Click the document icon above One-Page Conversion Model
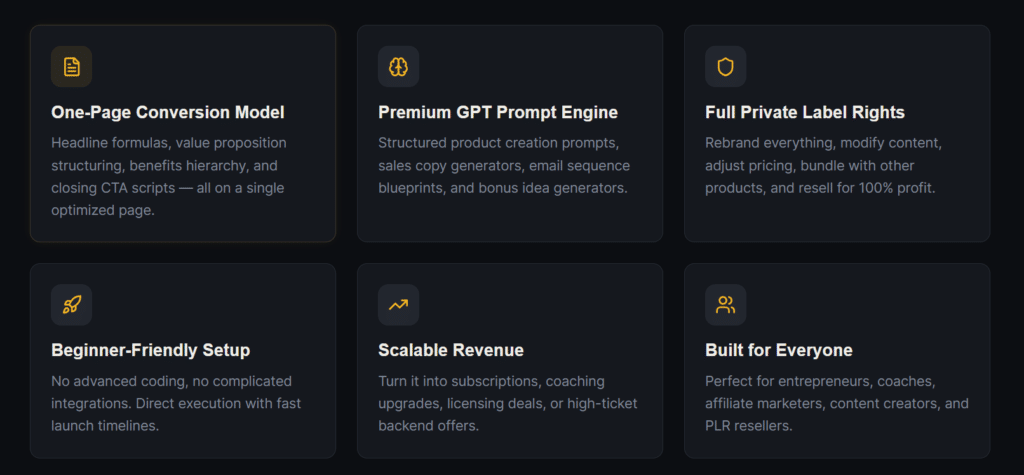Screen dimensions: 1024x475 point(71,67)
